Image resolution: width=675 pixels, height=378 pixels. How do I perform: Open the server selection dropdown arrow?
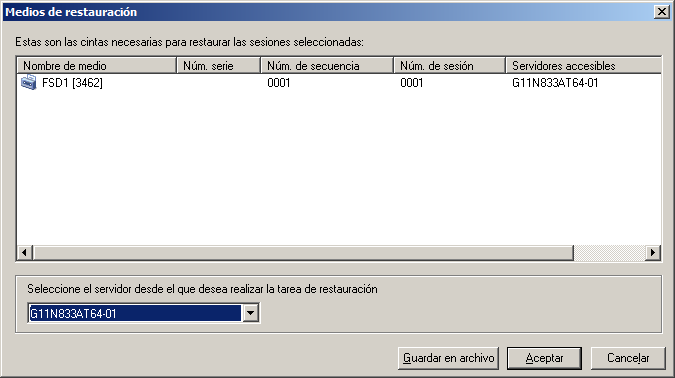coord(251,313)
